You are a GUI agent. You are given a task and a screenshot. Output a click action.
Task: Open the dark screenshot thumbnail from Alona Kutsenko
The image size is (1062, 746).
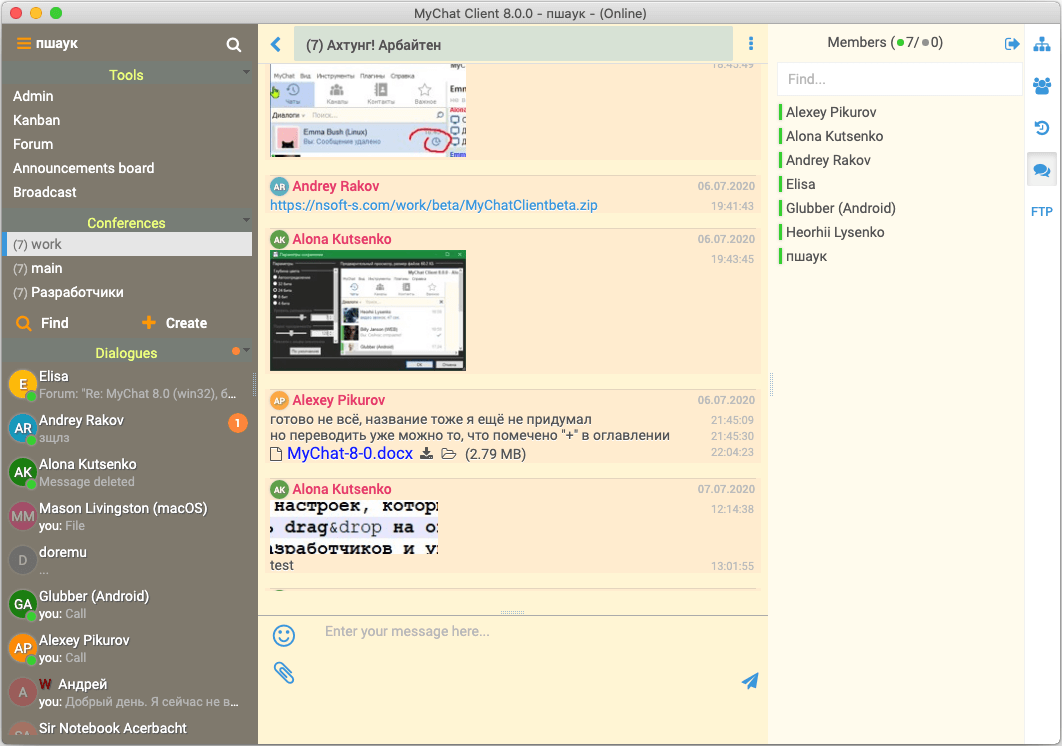pos(368,310)
